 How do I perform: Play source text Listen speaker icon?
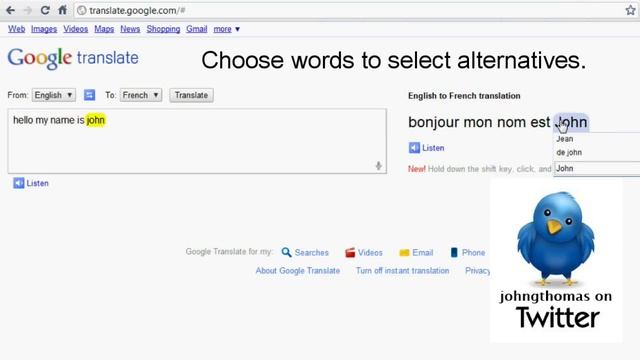click(x=19, y=183)
